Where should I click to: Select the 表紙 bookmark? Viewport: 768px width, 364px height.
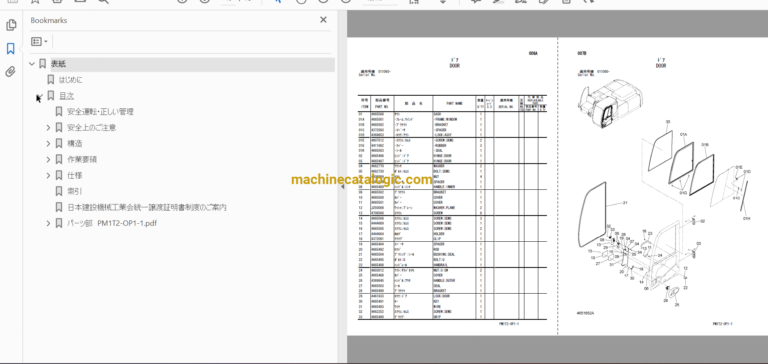58,64
